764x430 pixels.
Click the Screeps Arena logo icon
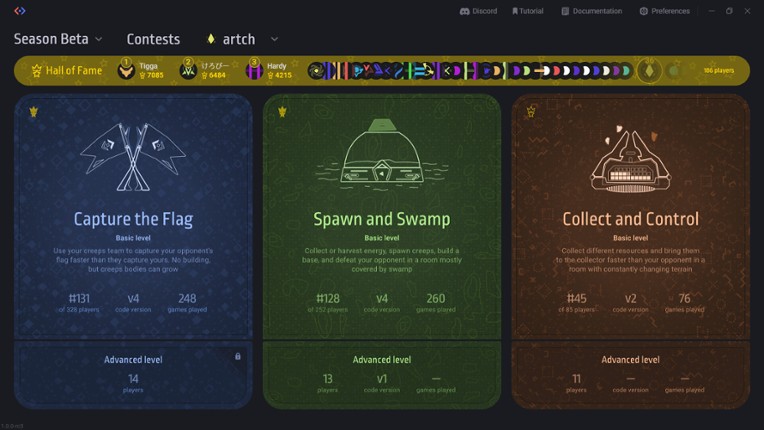pos(20,11)
